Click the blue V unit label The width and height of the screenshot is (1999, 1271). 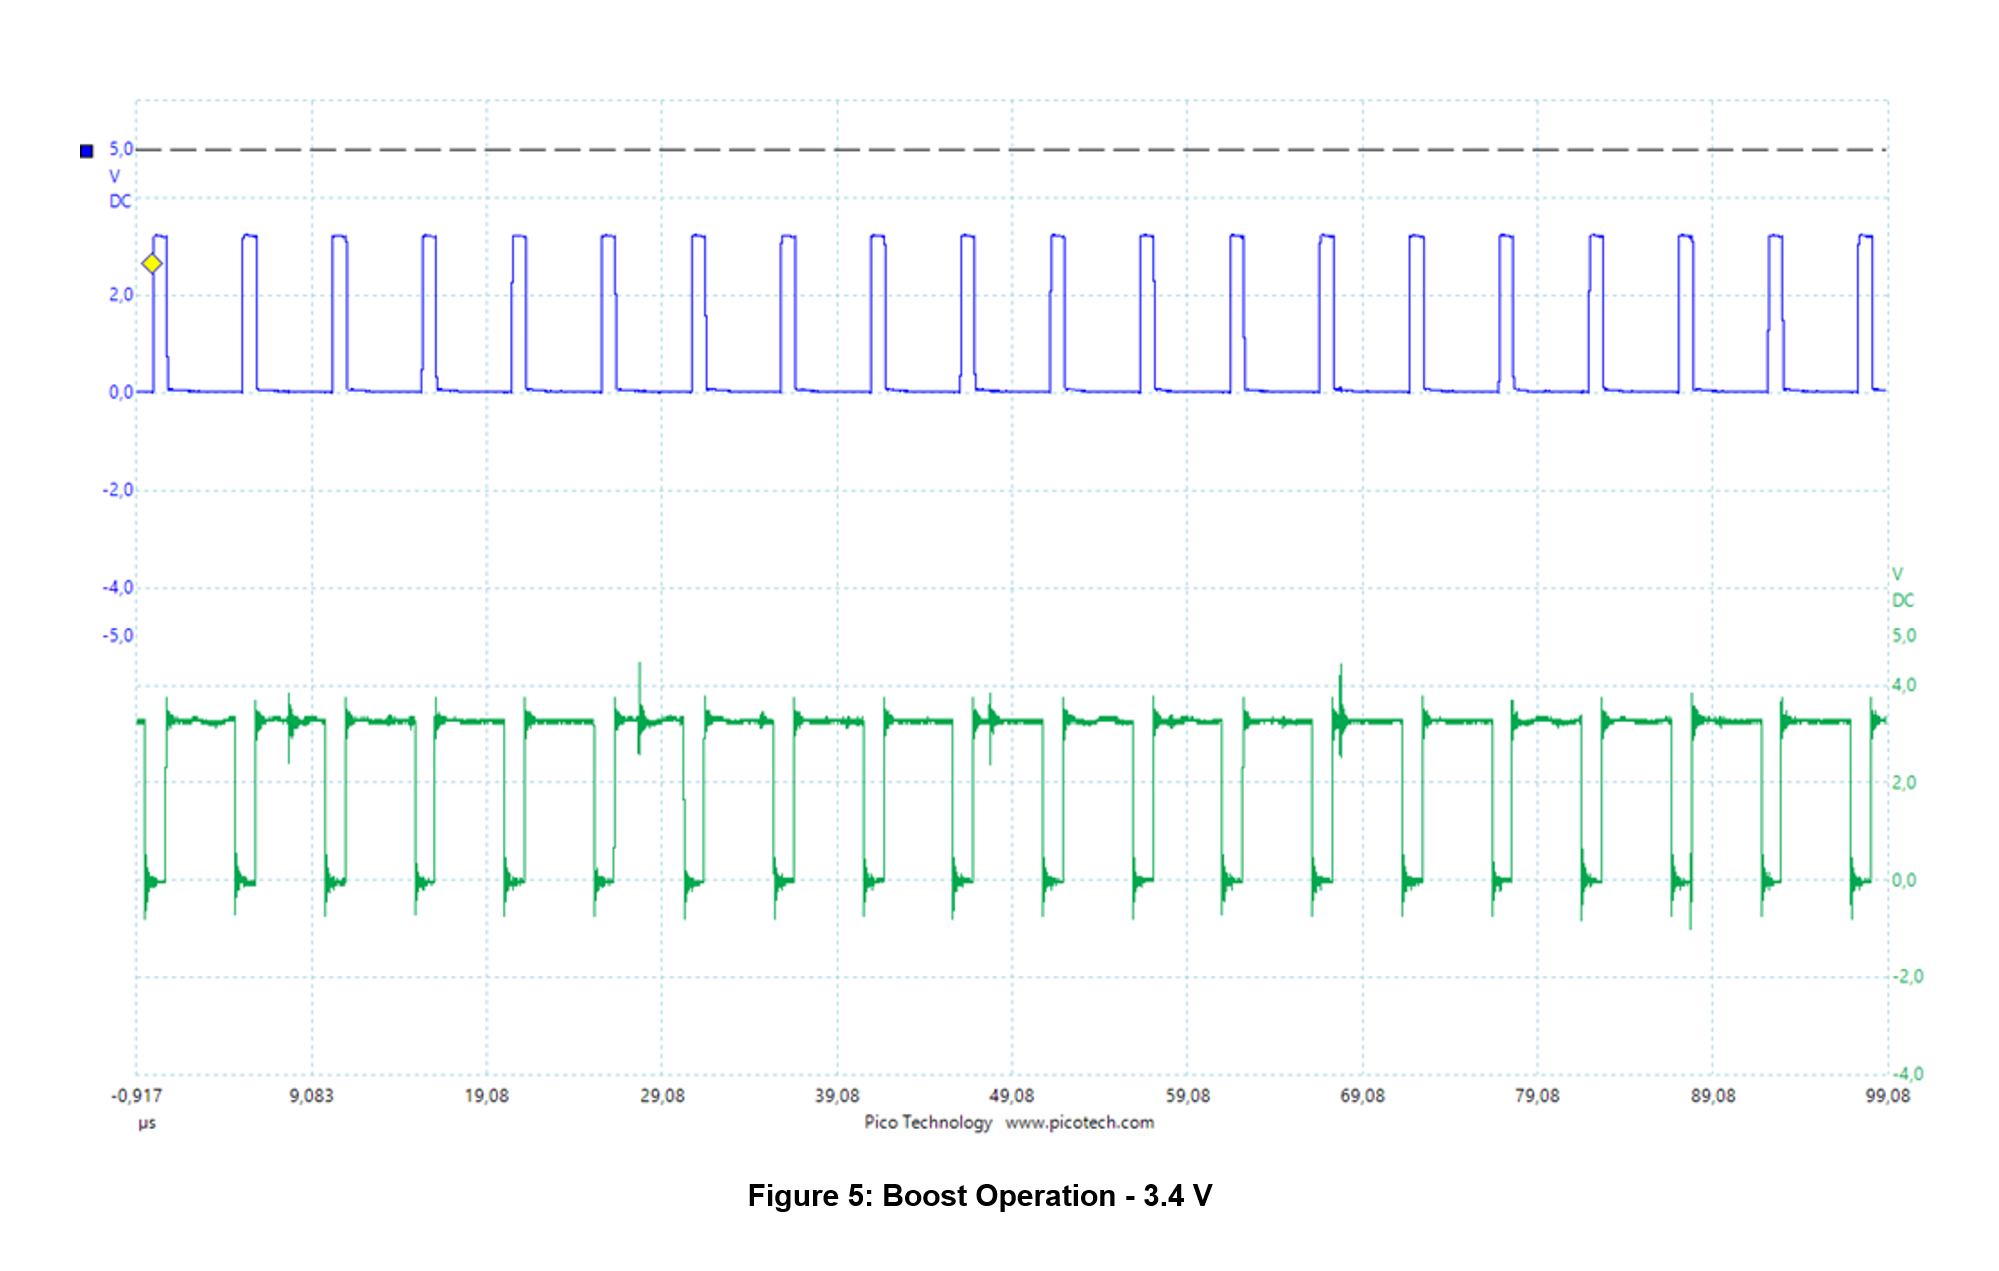[x=114, y=176]
